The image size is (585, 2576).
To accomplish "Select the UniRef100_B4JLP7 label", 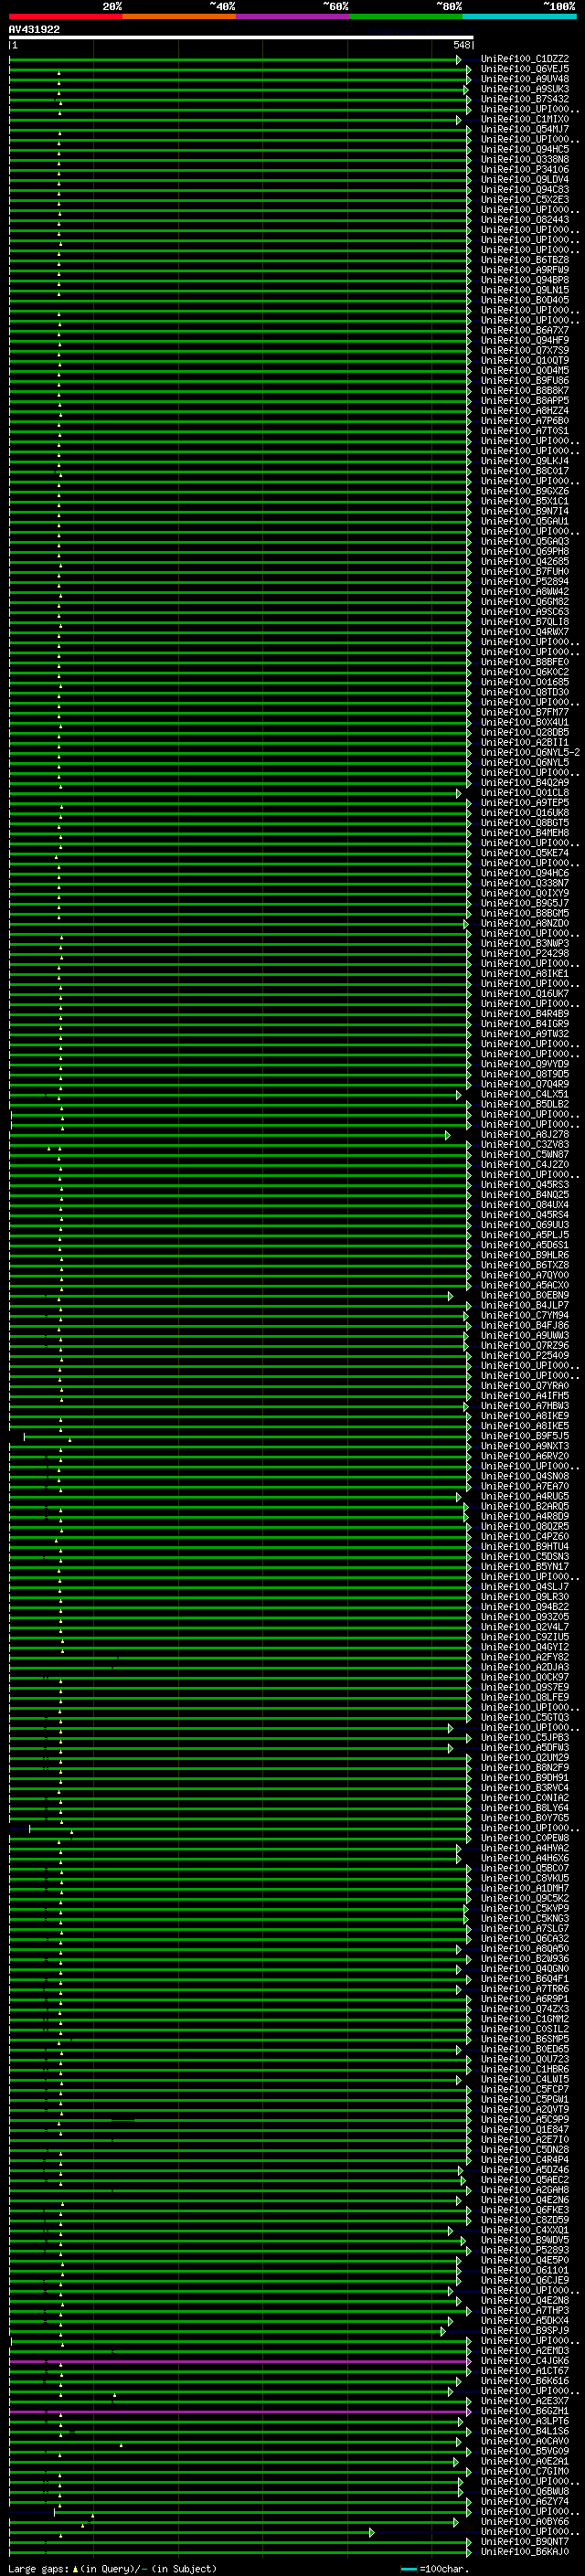I will tap(525, 1305).
